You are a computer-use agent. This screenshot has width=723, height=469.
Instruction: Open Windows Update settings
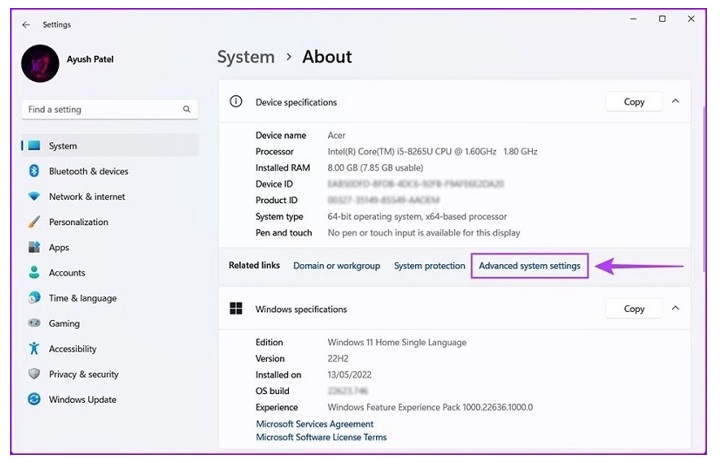(81, 400)
